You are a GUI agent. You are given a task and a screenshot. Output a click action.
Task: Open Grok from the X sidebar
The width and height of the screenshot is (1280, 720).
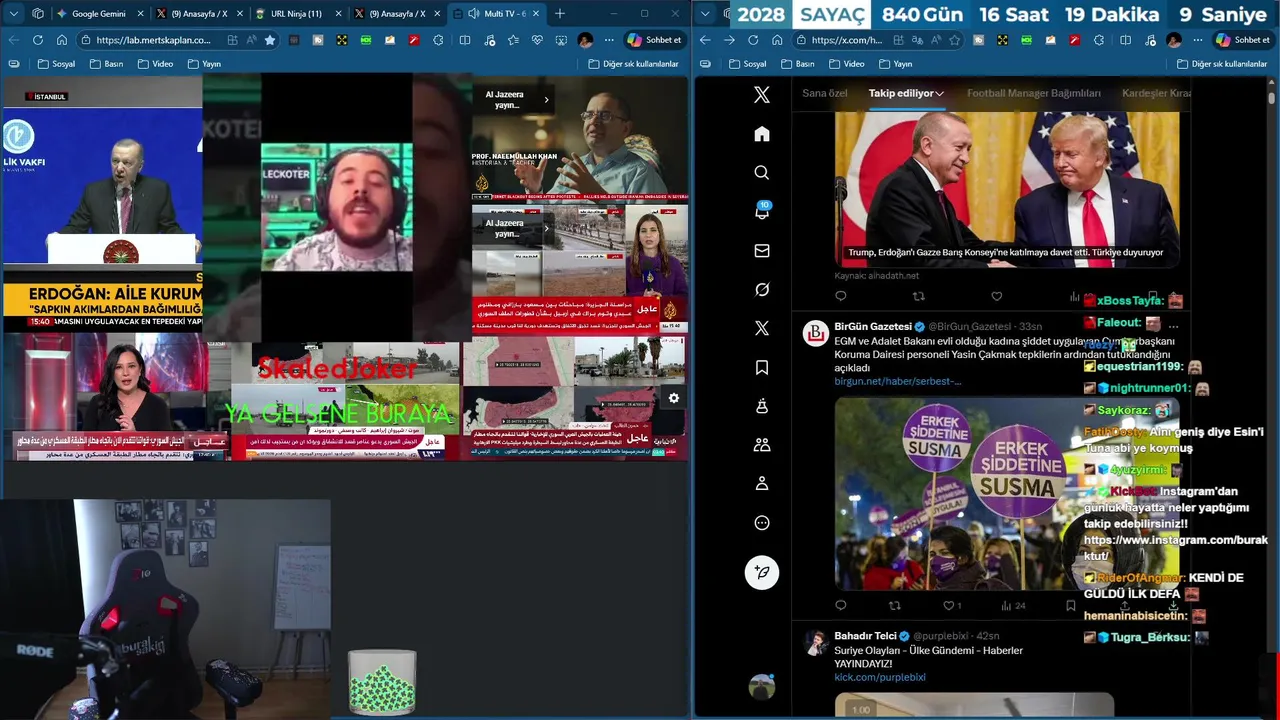tap(762, 290)
